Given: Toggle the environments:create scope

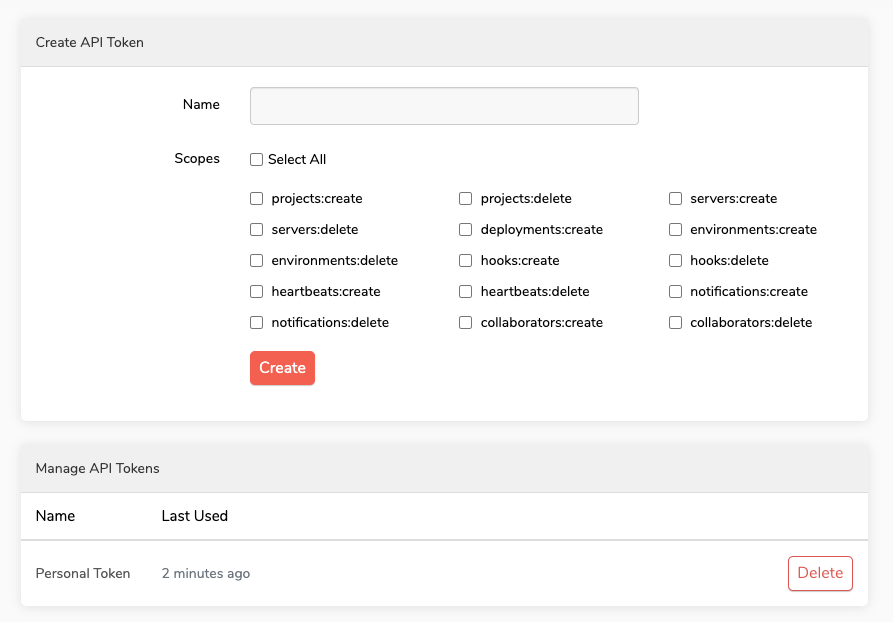Looking at the screenshot, I should 675,229.
